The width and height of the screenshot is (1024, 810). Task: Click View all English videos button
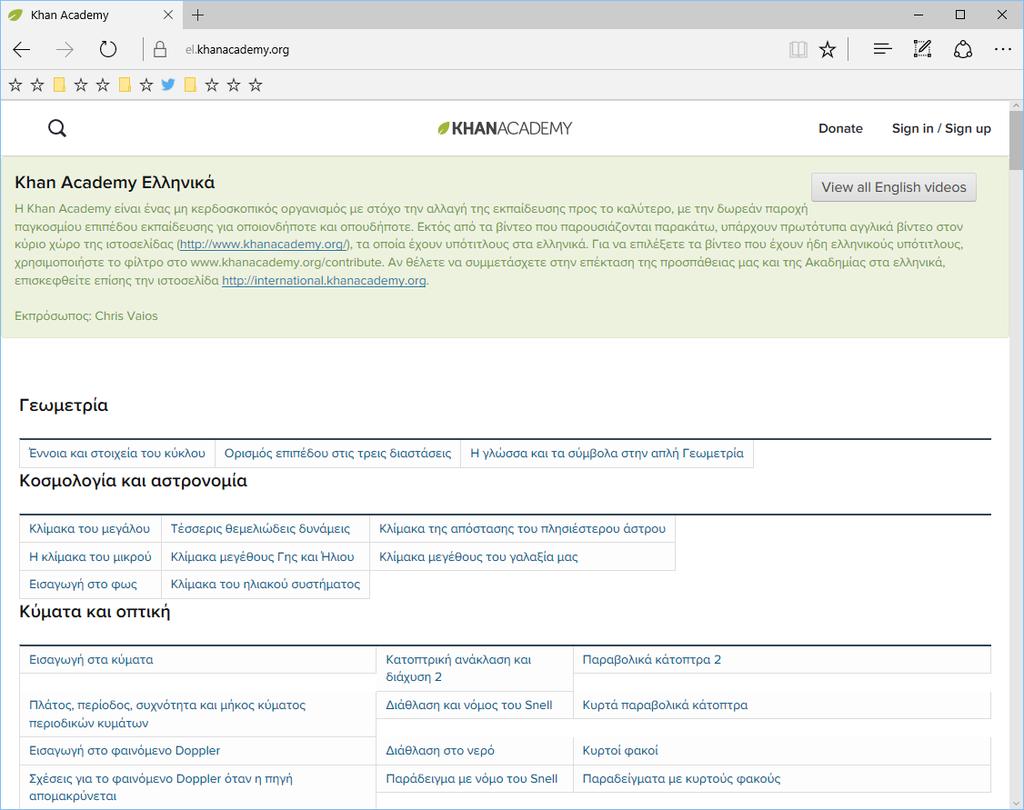[893, 187]
